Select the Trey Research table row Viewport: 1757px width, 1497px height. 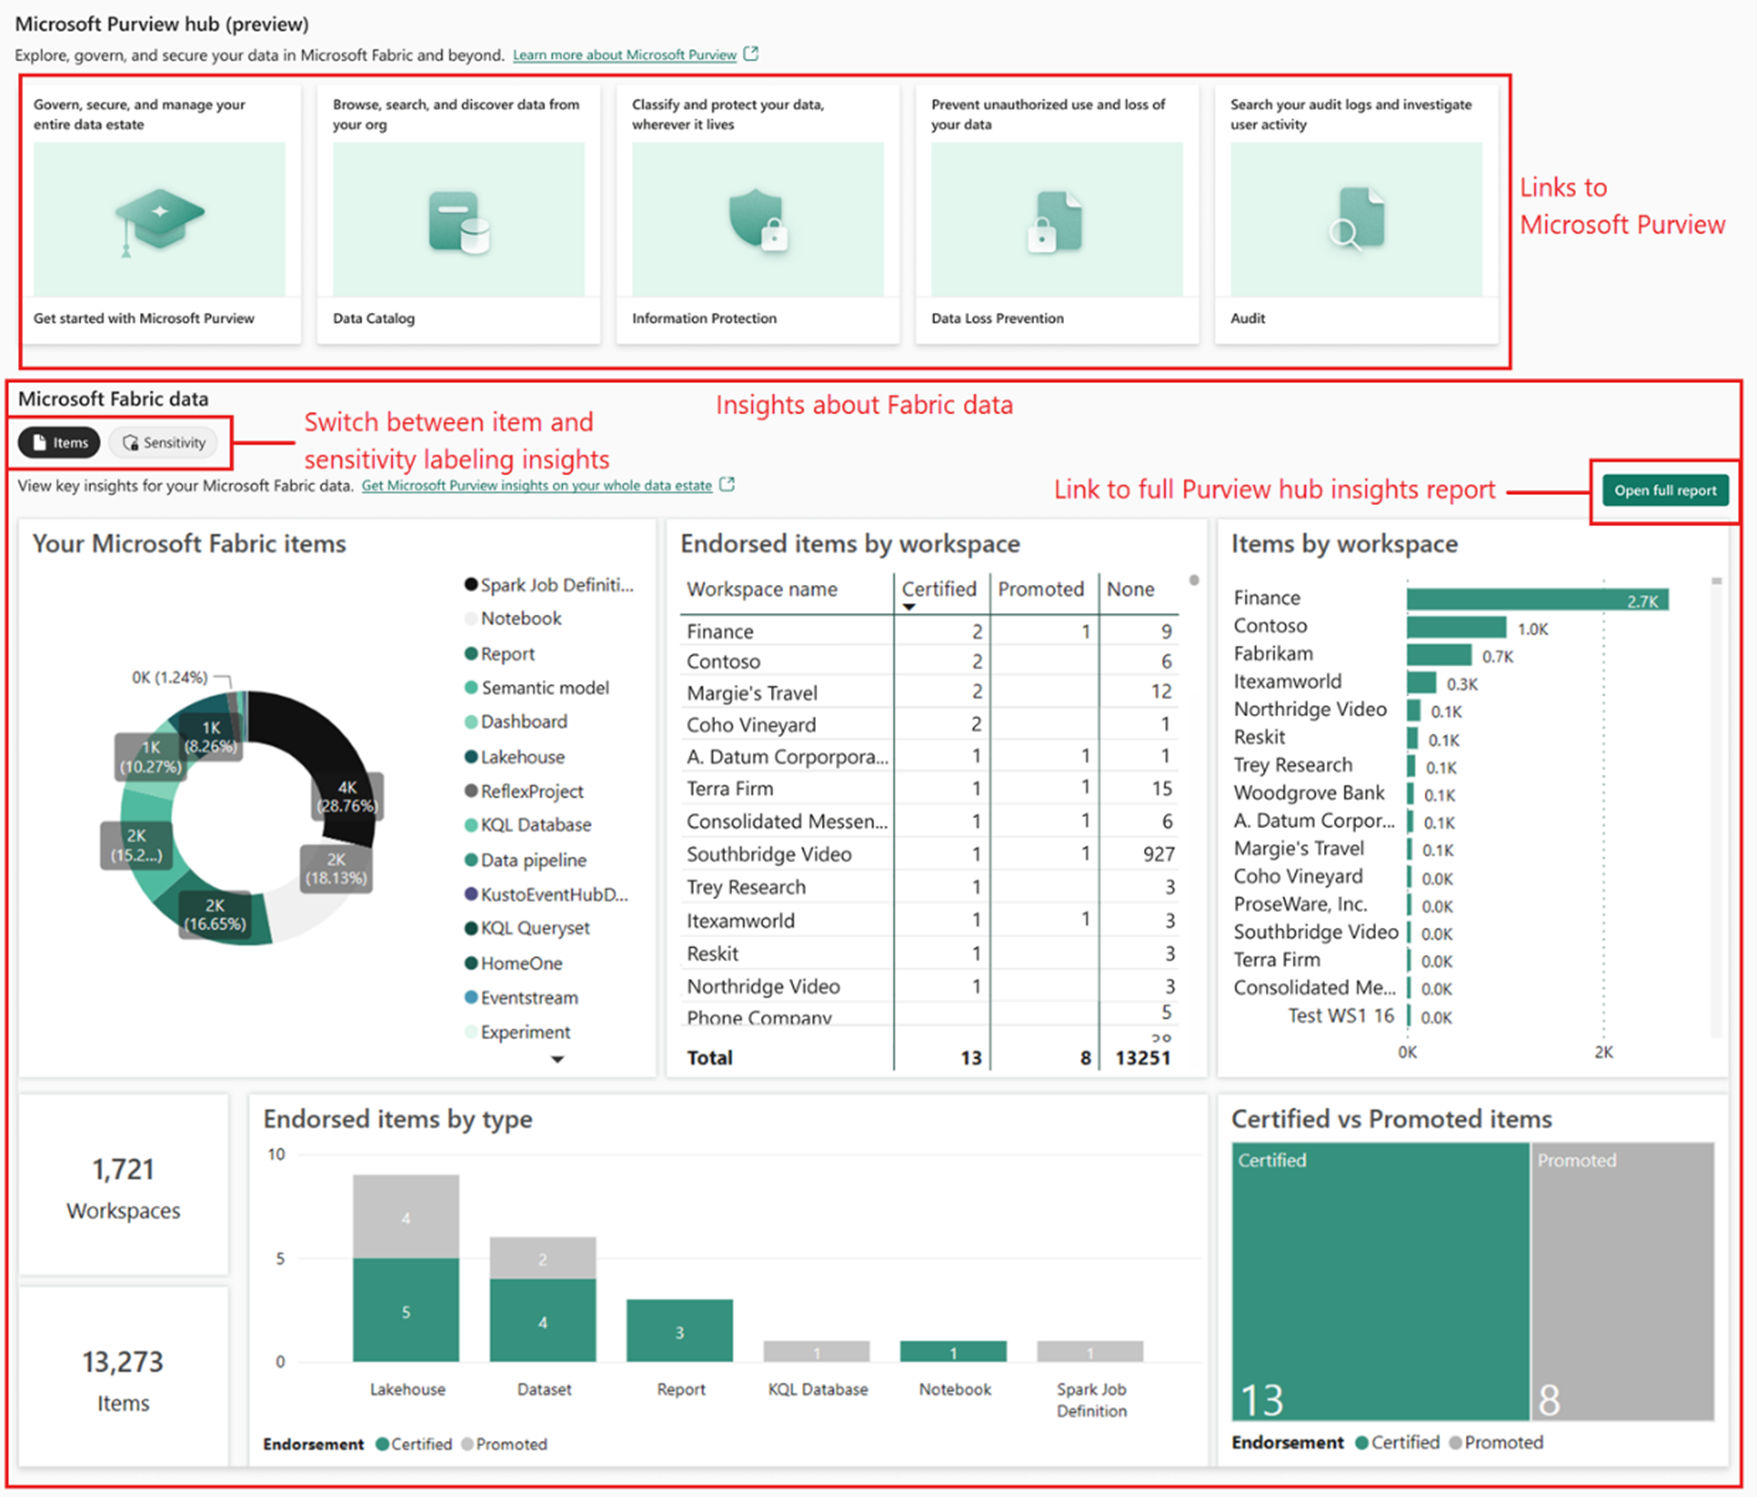(x=930, y=888)
